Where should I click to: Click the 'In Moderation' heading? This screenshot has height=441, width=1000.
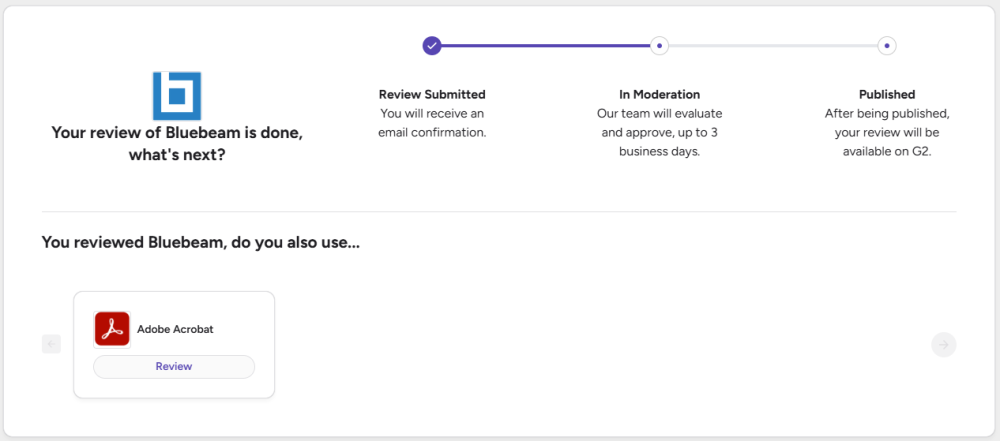[x=659, y=94]
